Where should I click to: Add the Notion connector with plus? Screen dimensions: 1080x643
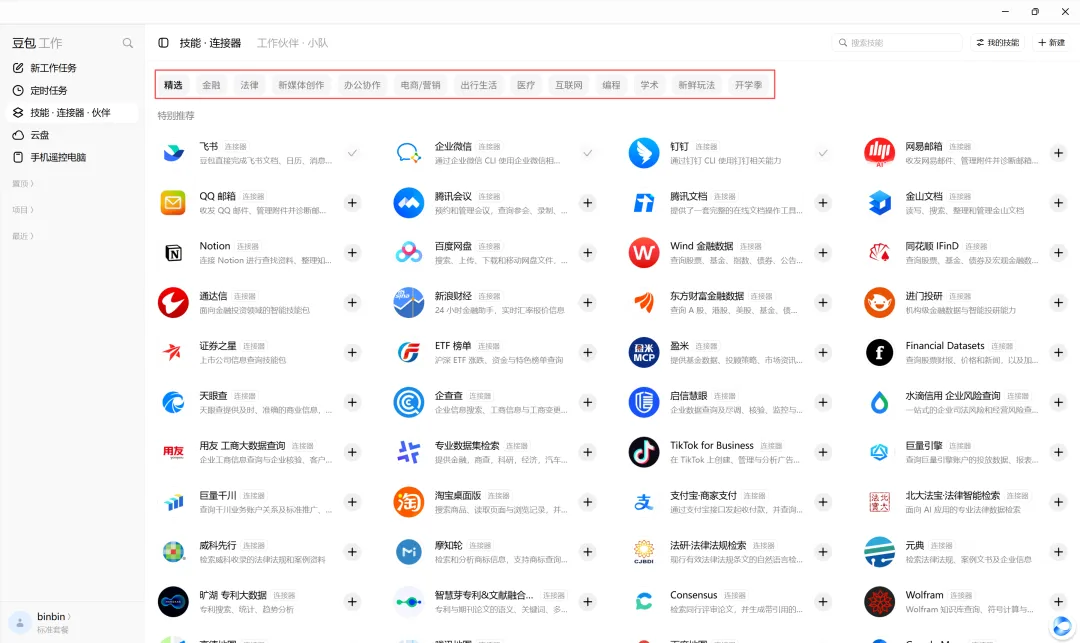click(352, 253)
